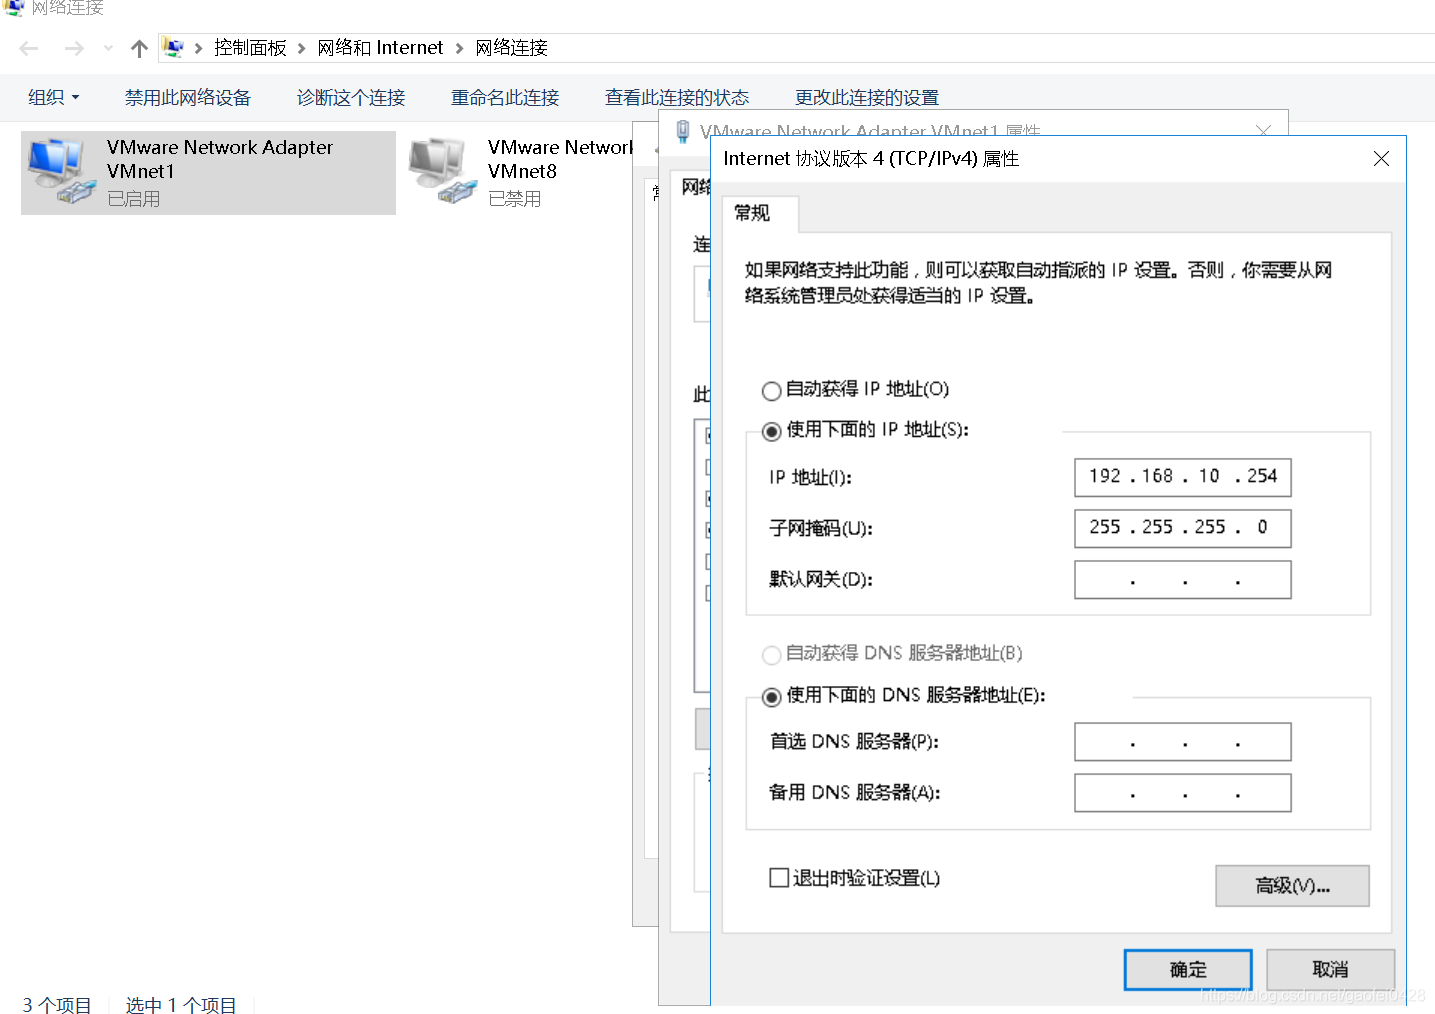The image size is (1435, 1014).
Task: Select 使用下面的 DNS 服务器地址 radio button
Action: pos(771,697)
